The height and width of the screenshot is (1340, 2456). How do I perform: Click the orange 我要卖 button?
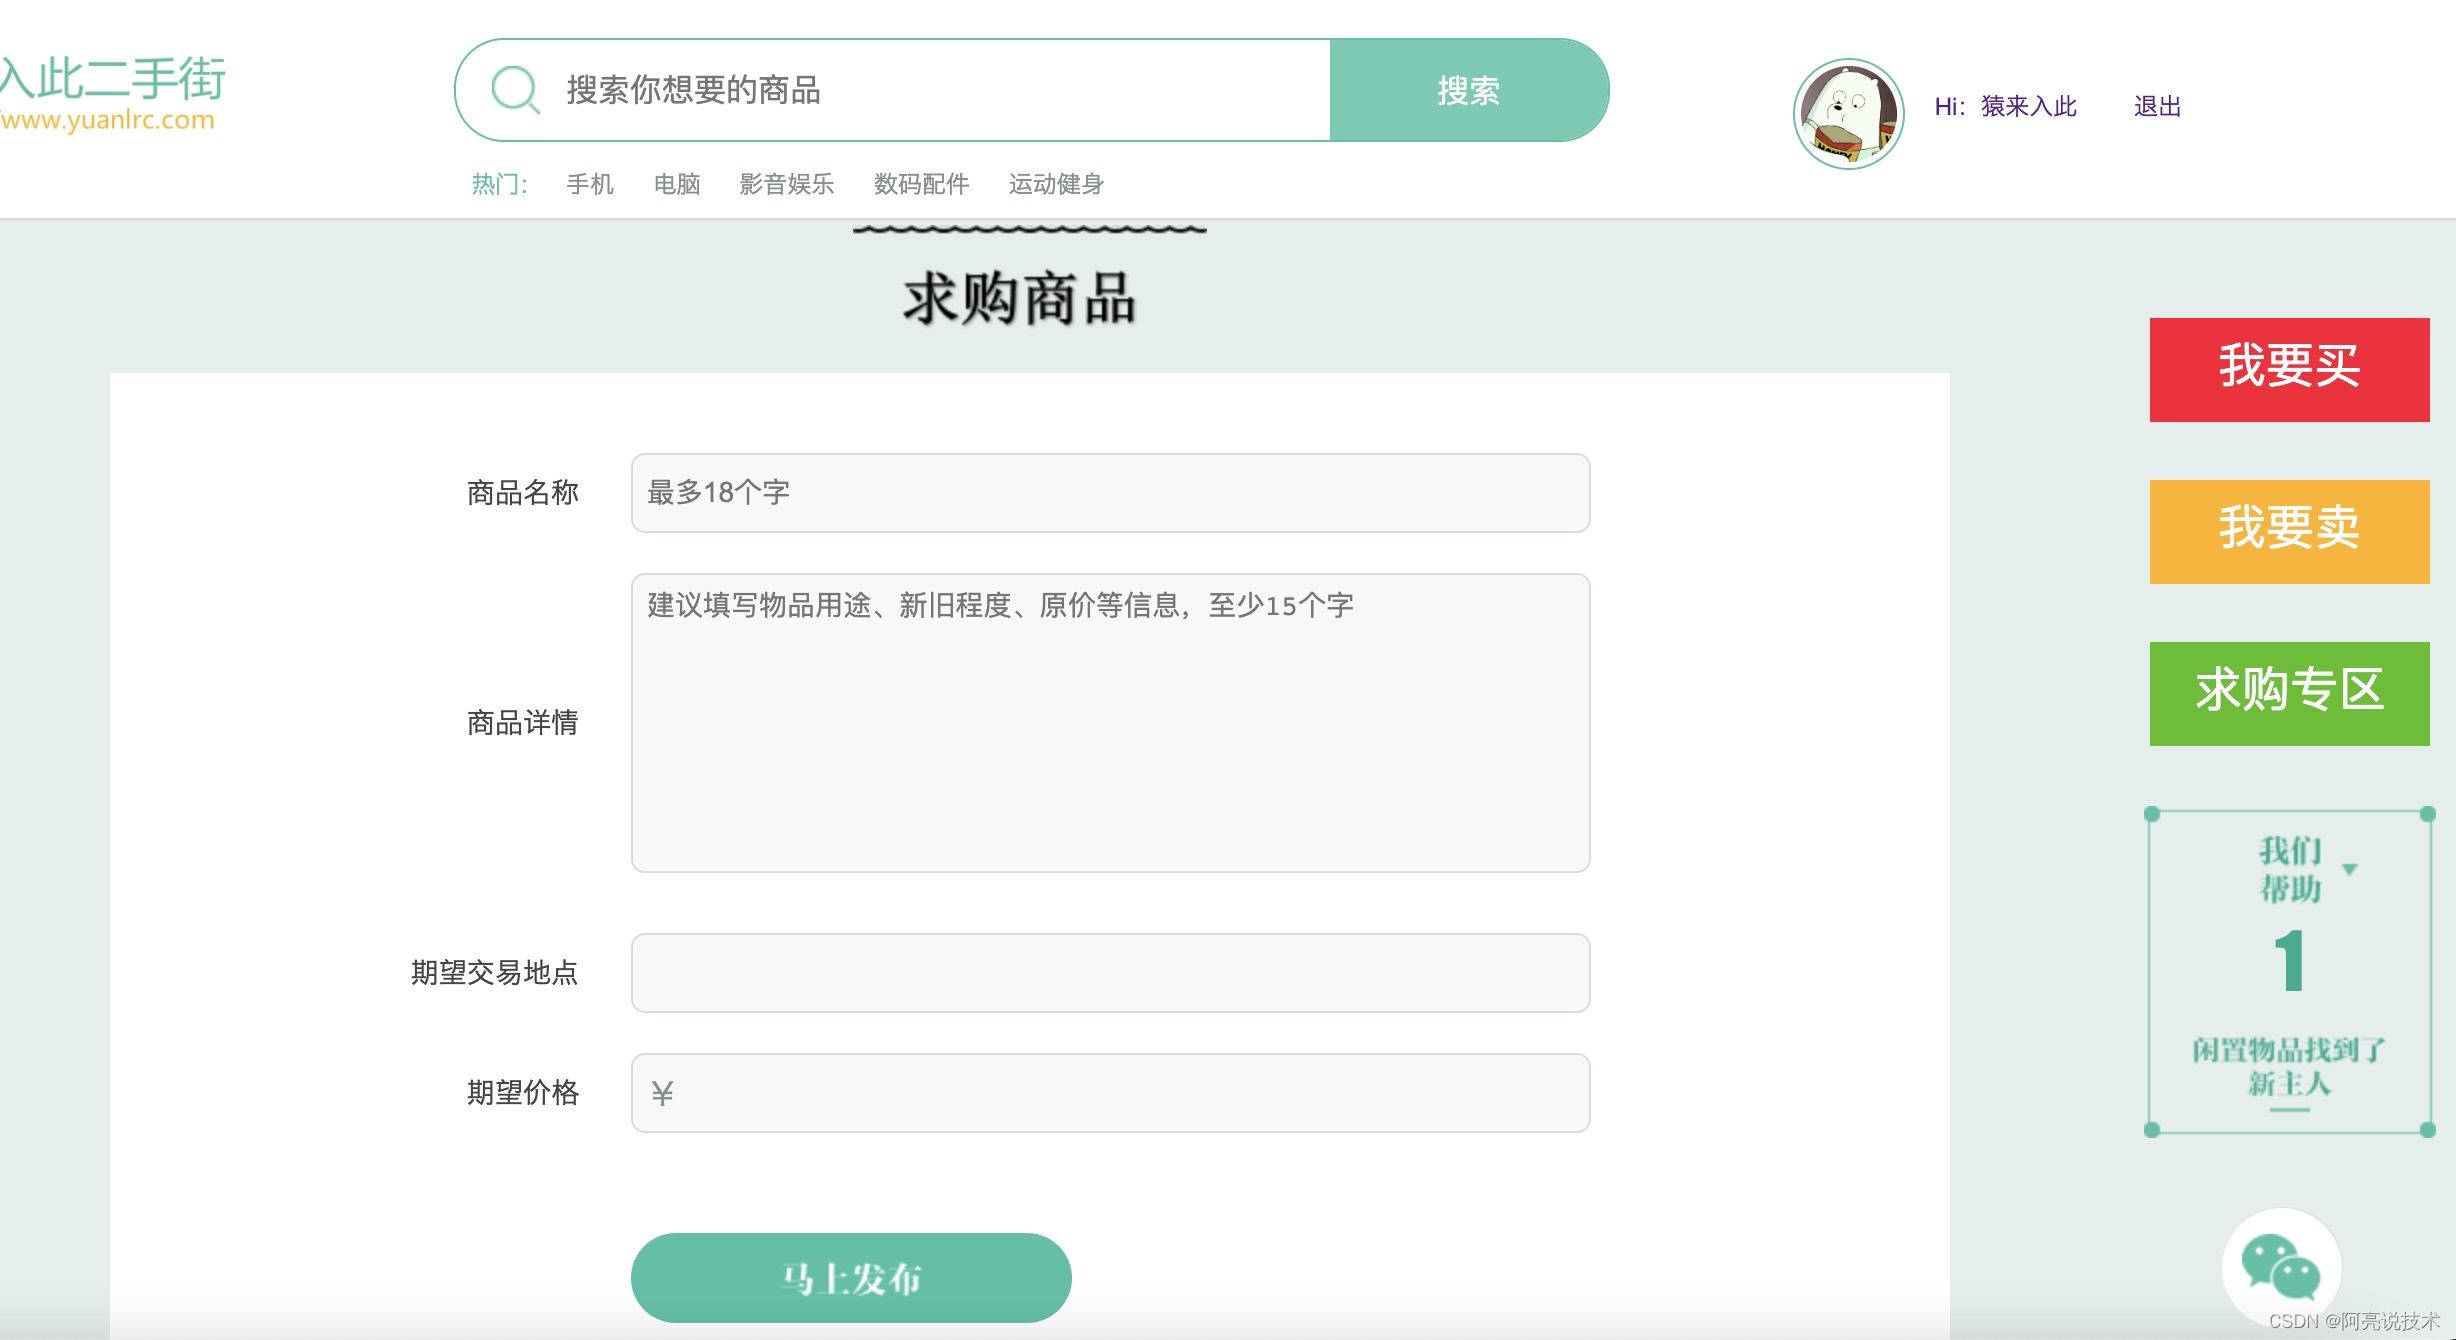[2289, 531]
